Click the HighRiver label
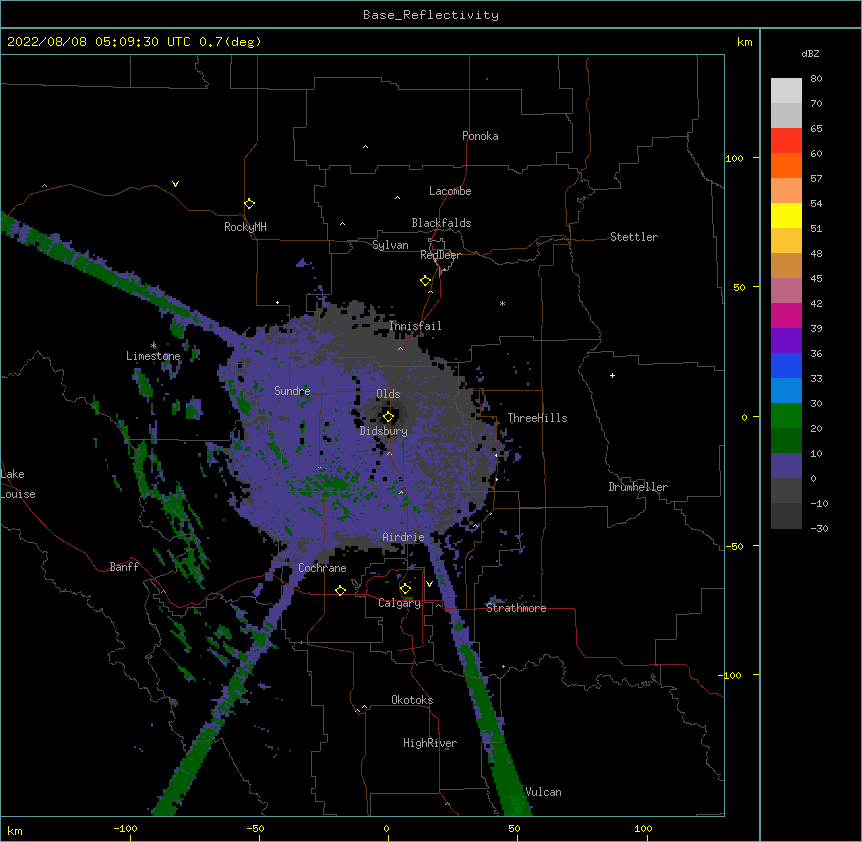862x842 pixels. coord(430,743)
